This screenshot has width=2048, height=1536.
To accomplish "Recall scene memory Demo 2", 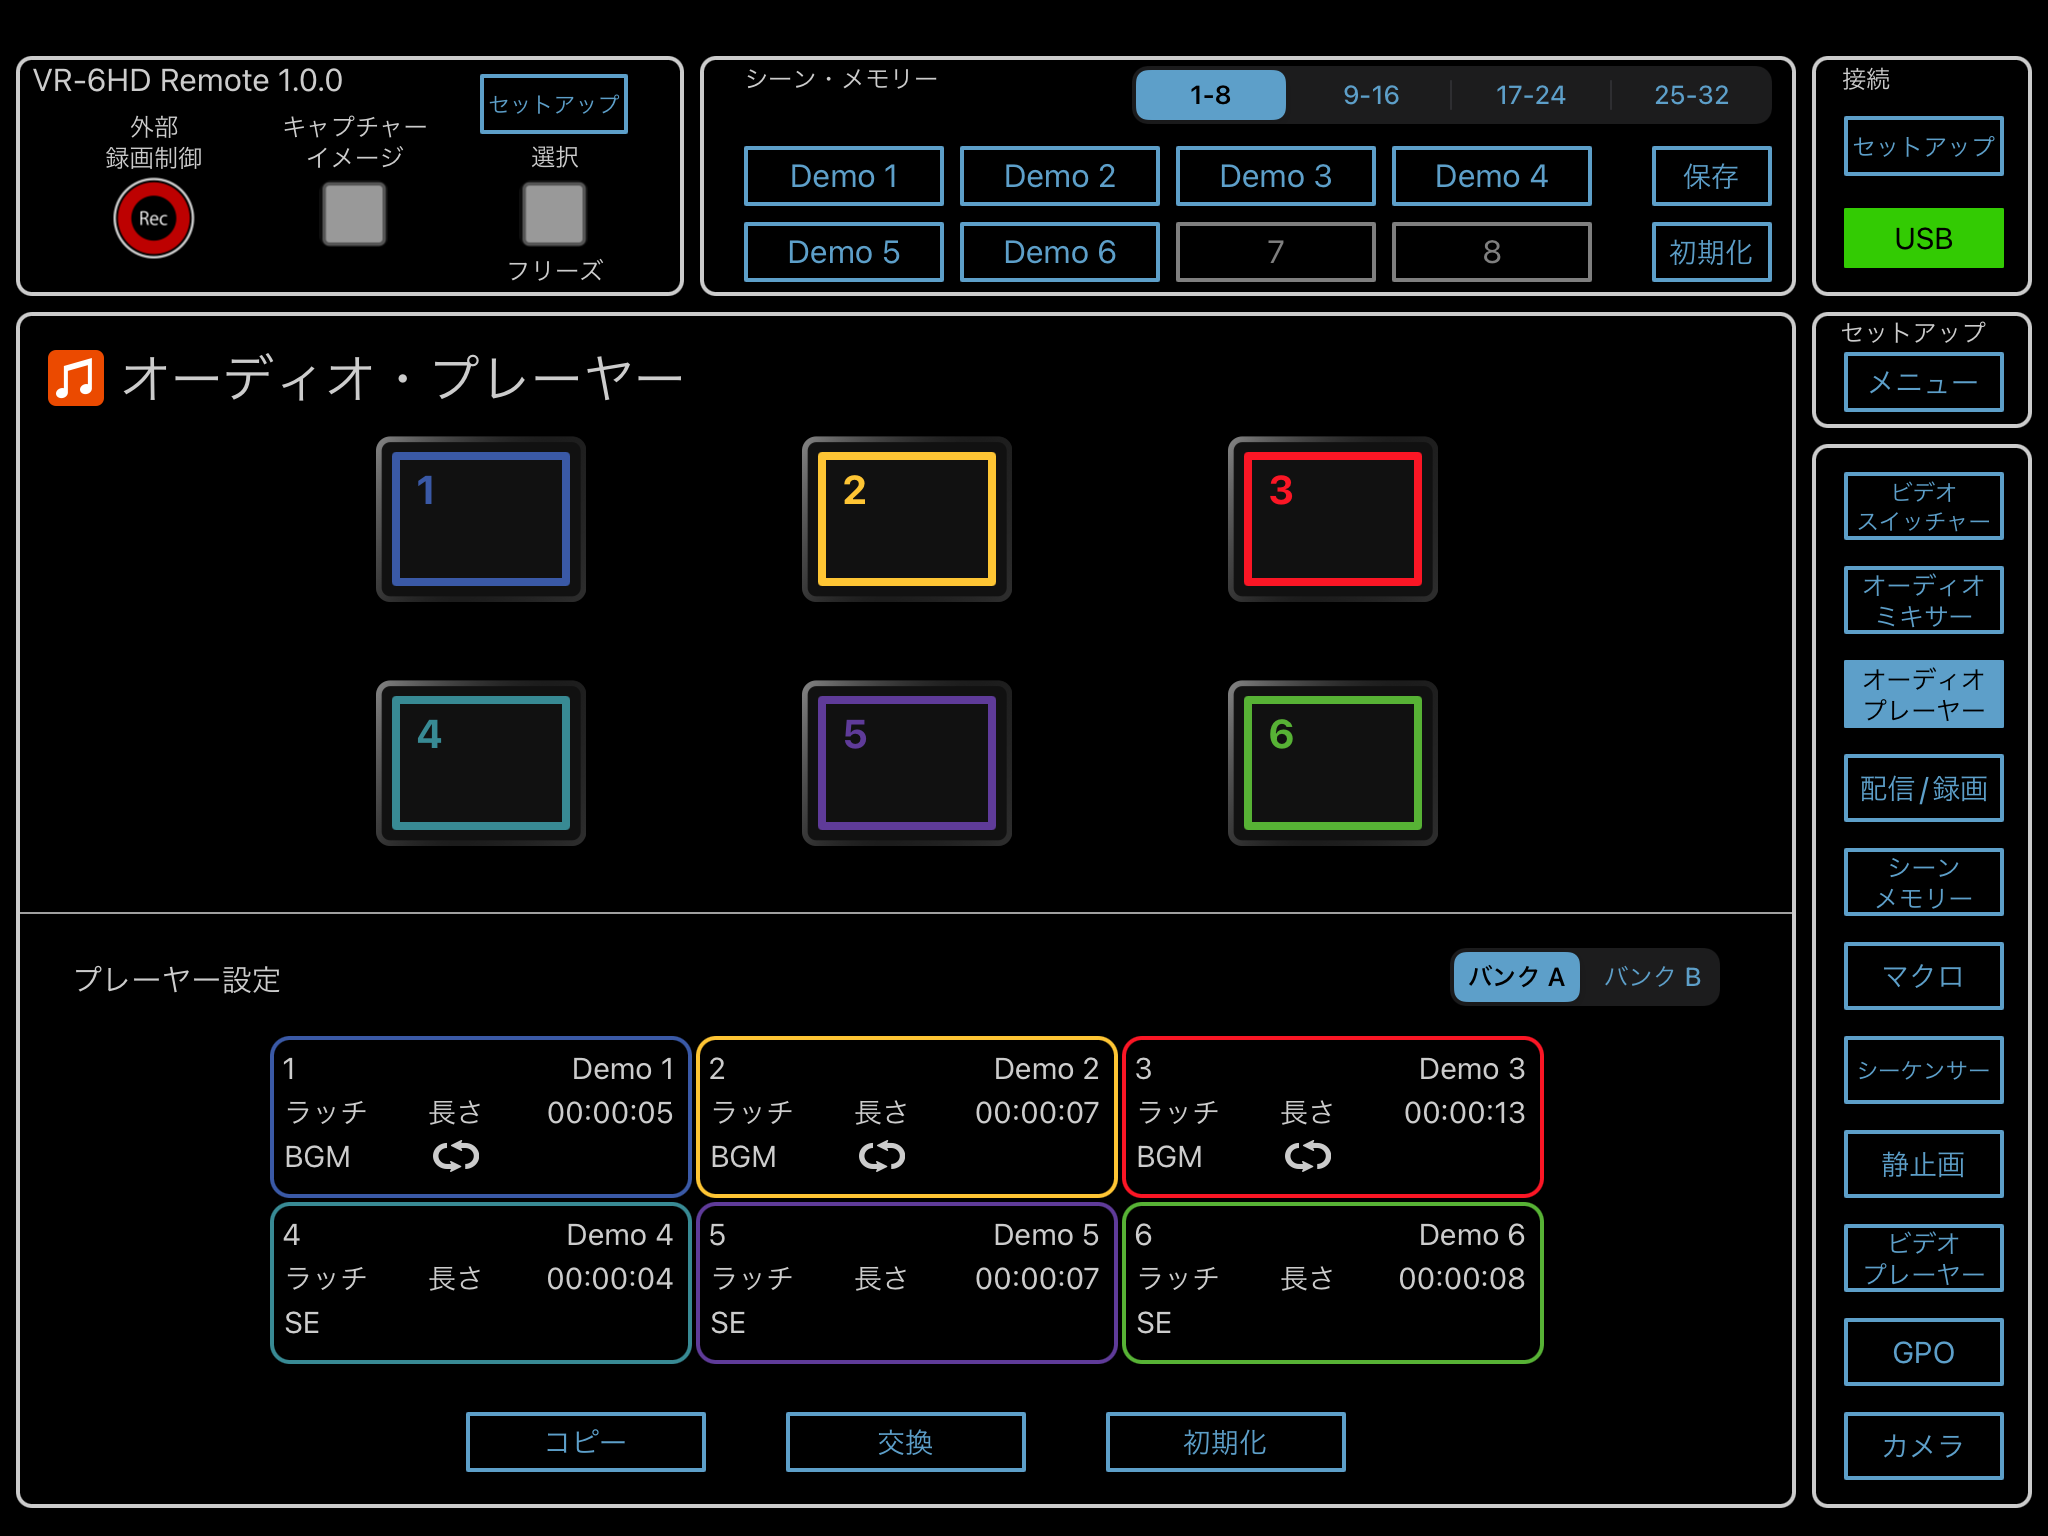I will (x=1060, y=176).
